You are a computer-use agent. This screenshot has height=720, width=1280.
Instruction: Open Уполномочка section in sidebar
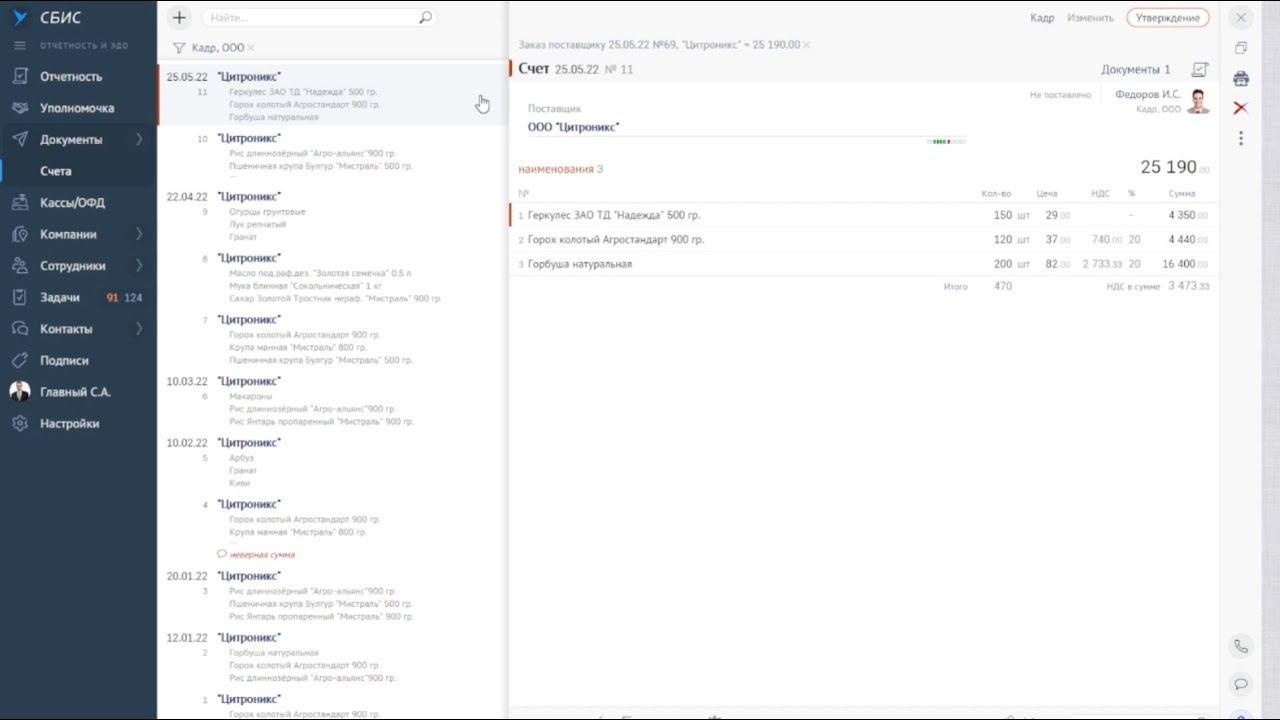[x=78, y=108]
